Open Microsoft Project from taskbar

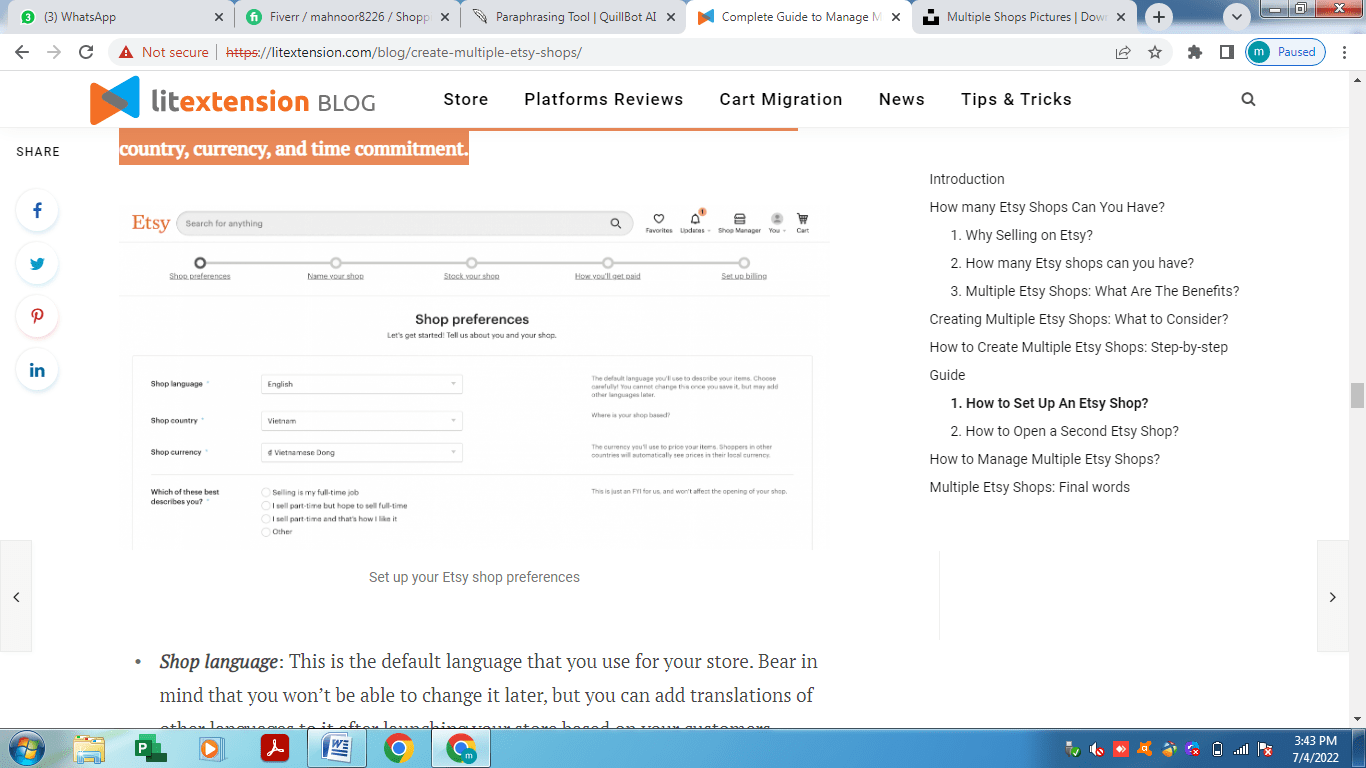point(150,748)
